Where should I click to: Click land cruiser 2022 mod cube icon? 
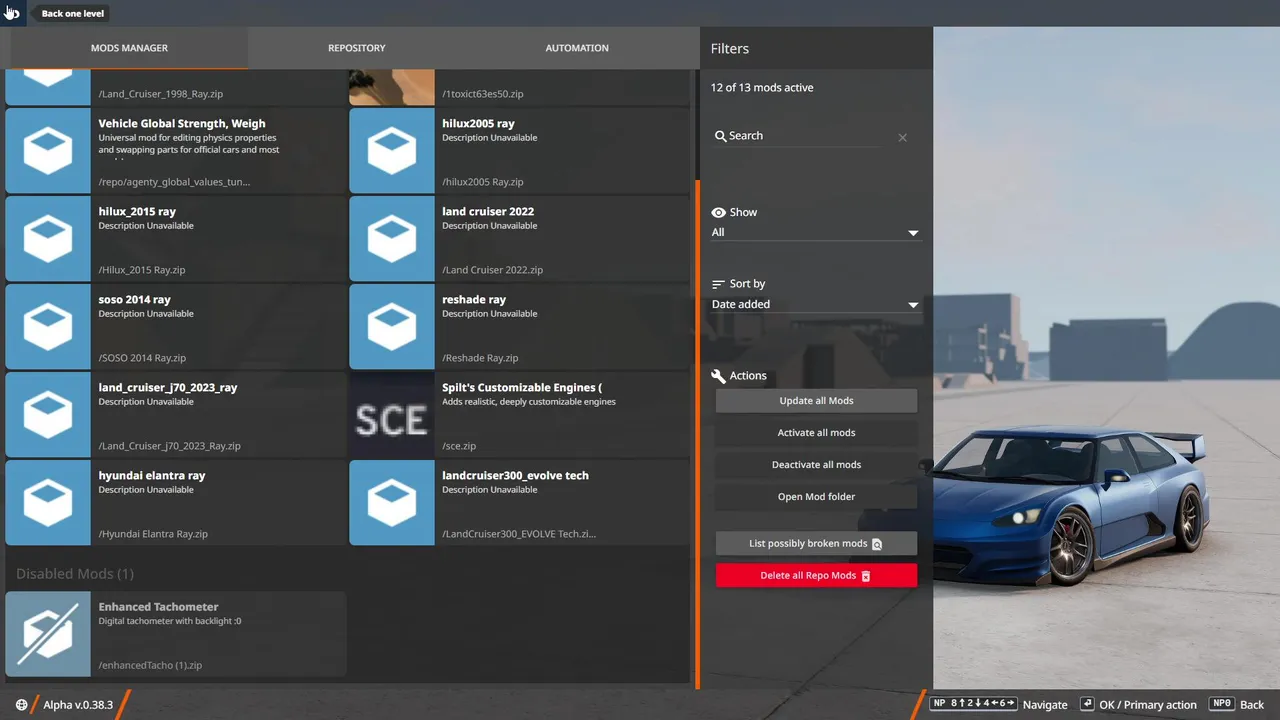[392, 239]
